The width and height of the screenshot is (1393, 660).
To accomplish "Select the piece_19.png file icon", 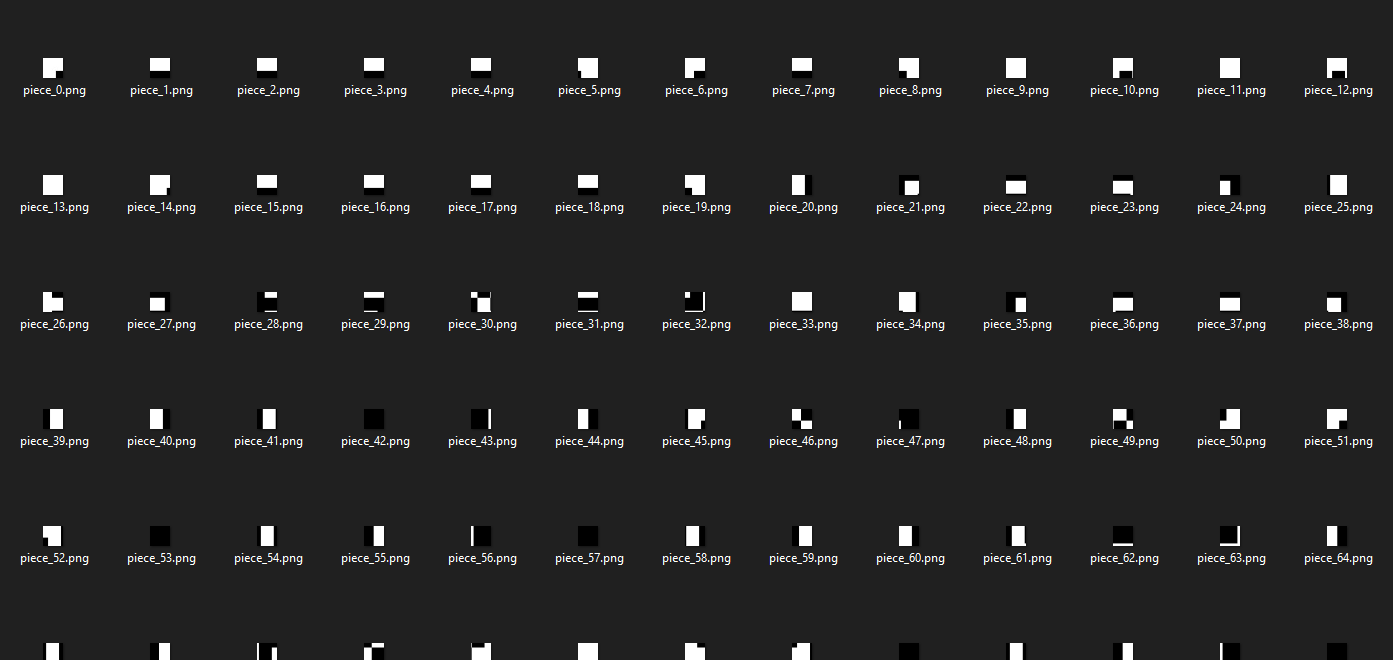I will (696, 185).
